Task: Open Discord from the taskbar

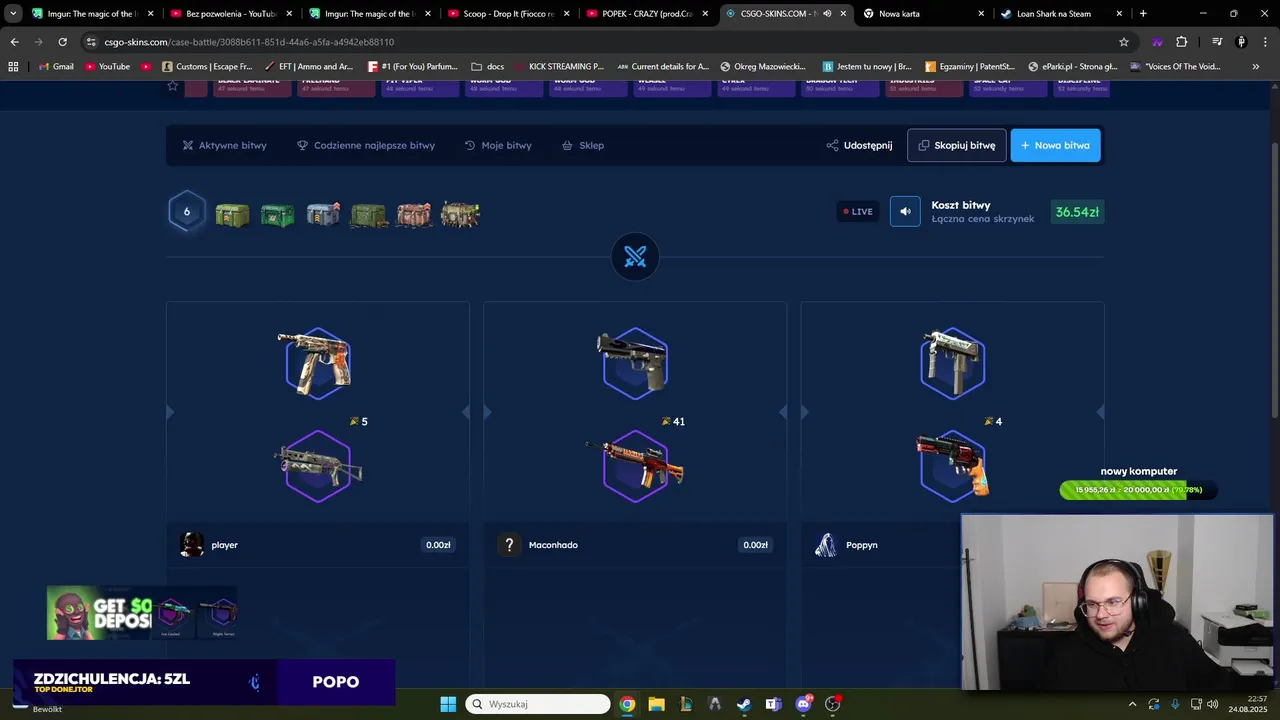Action: point(803,704)
